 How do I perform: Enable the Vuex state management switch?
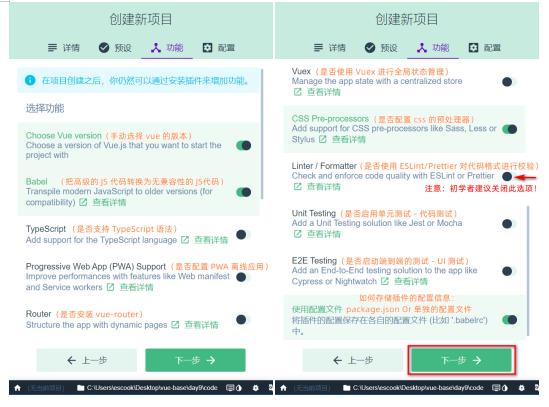tap(509, 82)
